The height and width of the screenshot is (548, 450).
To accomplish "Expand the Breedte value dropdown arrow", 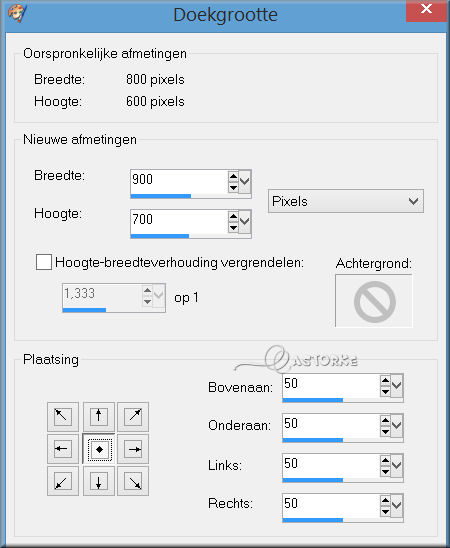I will 245,181.
